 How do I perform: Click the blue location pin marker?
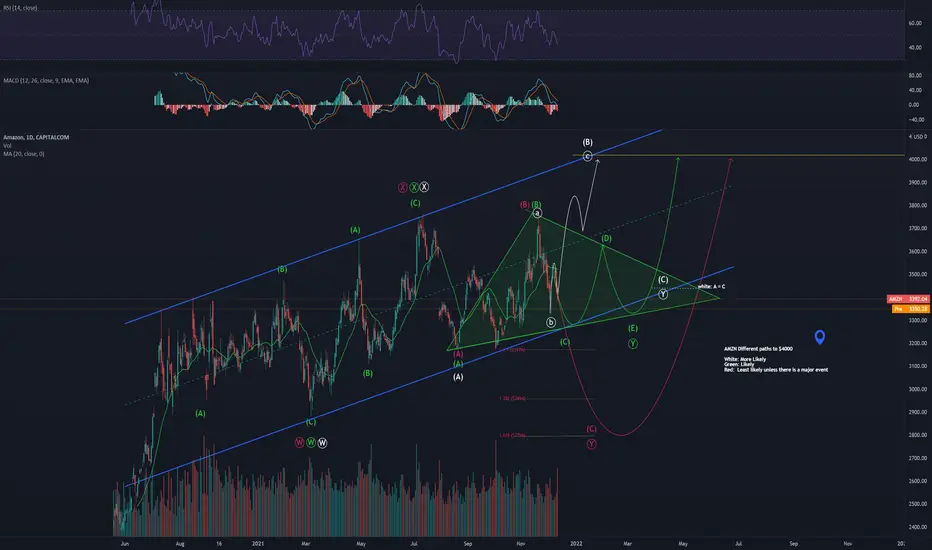pos(820,337)
